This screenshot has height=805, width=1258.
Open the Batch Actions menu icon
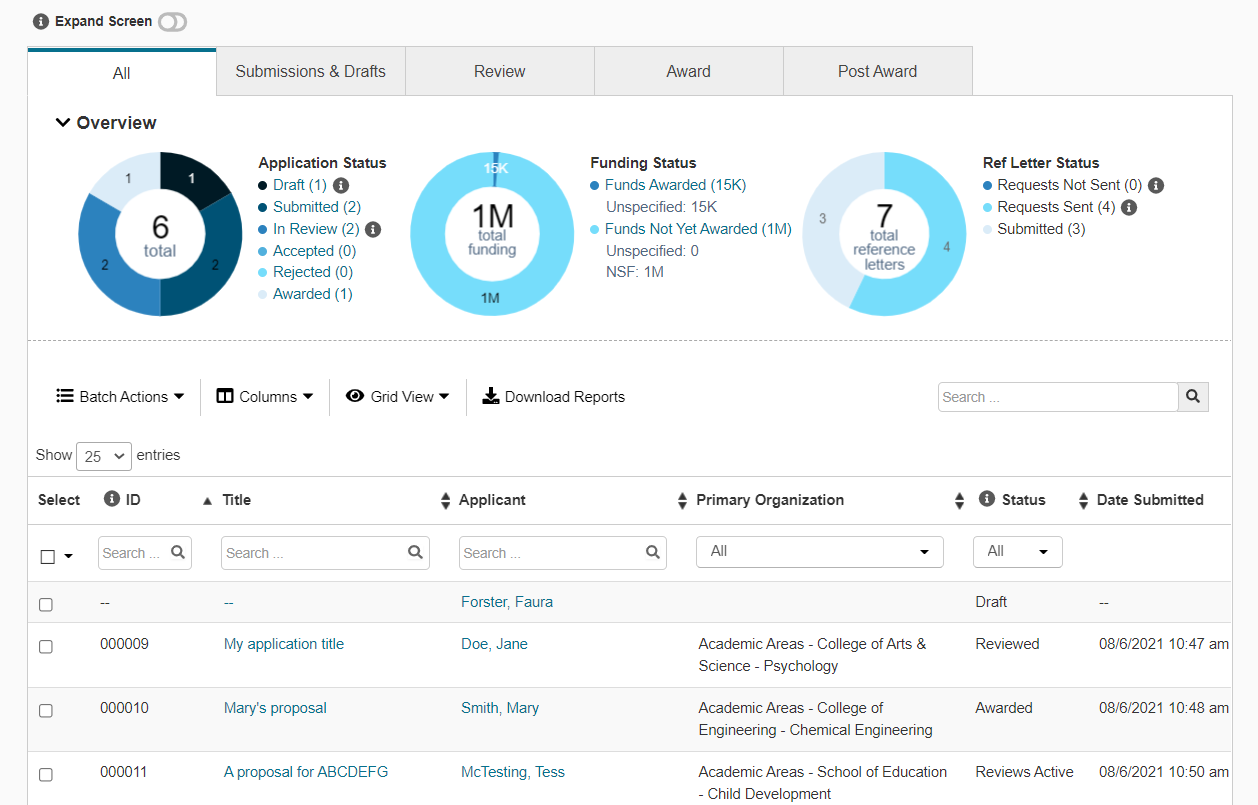66,396
